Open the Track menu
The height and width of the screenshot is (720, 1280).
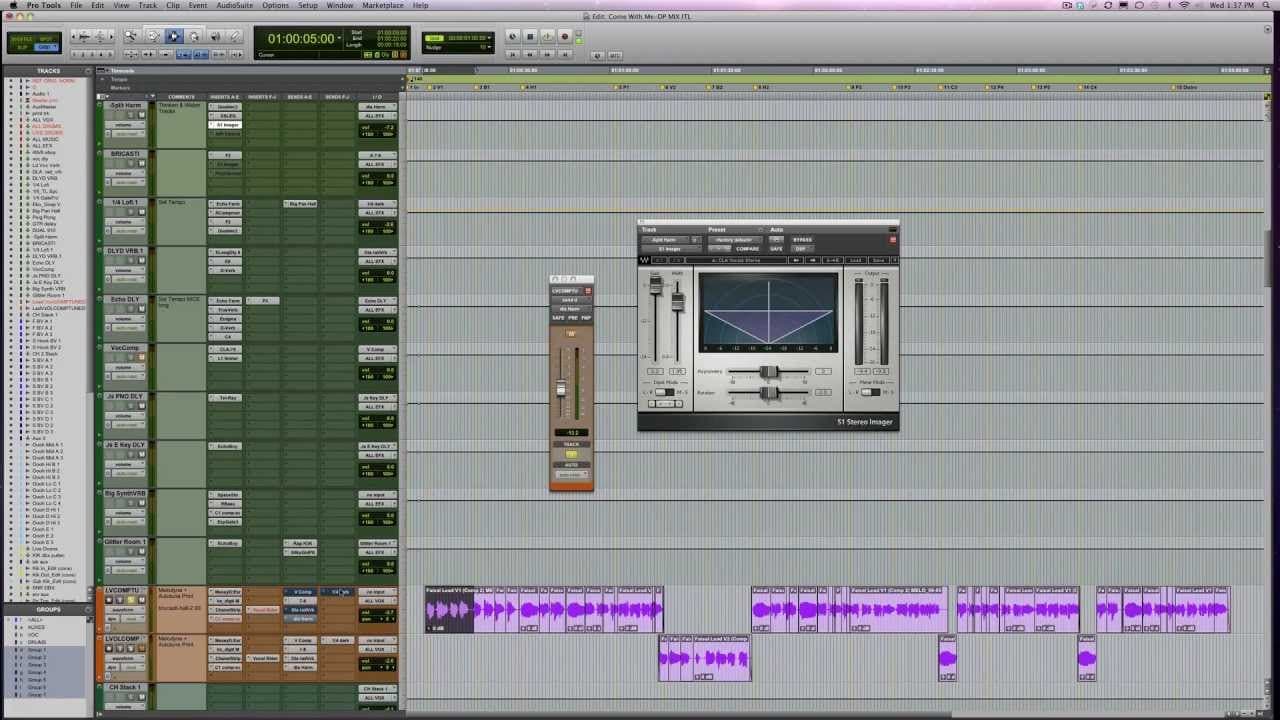147,5
